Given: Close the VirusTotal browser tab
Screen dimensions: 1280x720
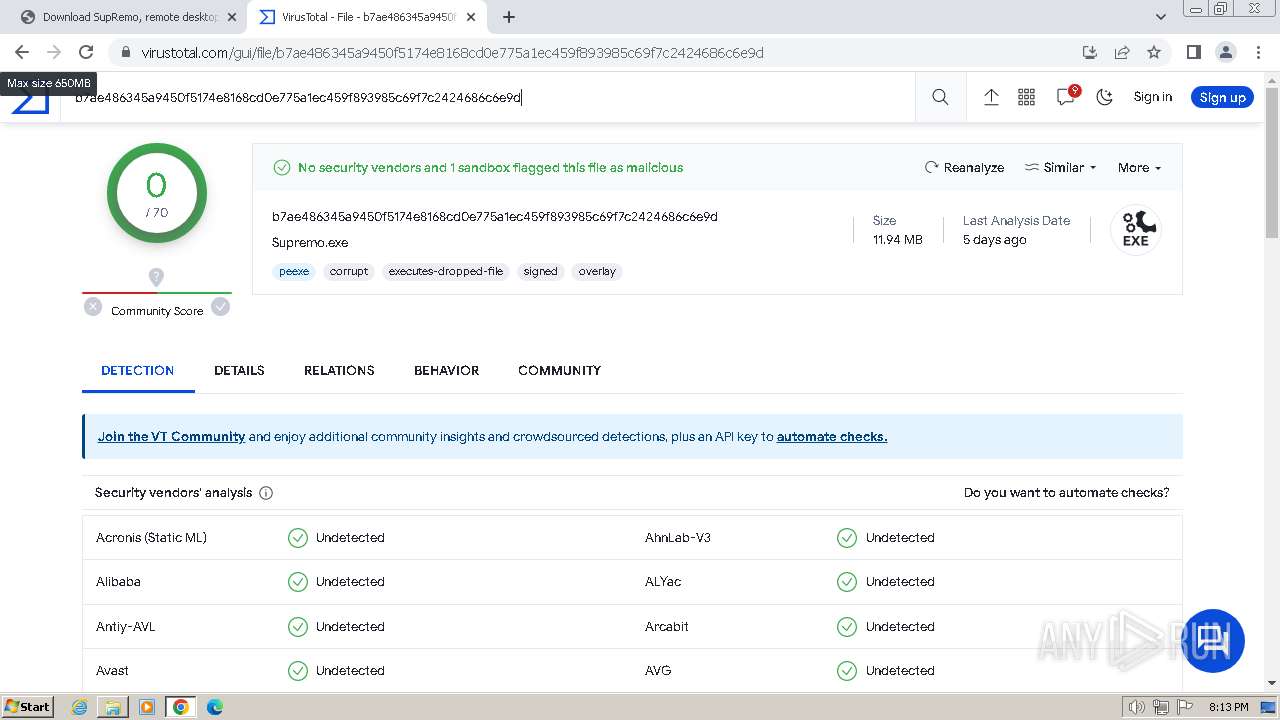Looking at the screenshot, I should pyautogui.click(x=471, y=17).
